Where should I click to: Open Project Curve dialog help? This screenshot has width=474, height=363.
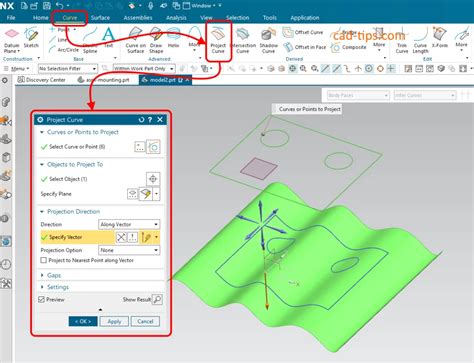[150, 120]
